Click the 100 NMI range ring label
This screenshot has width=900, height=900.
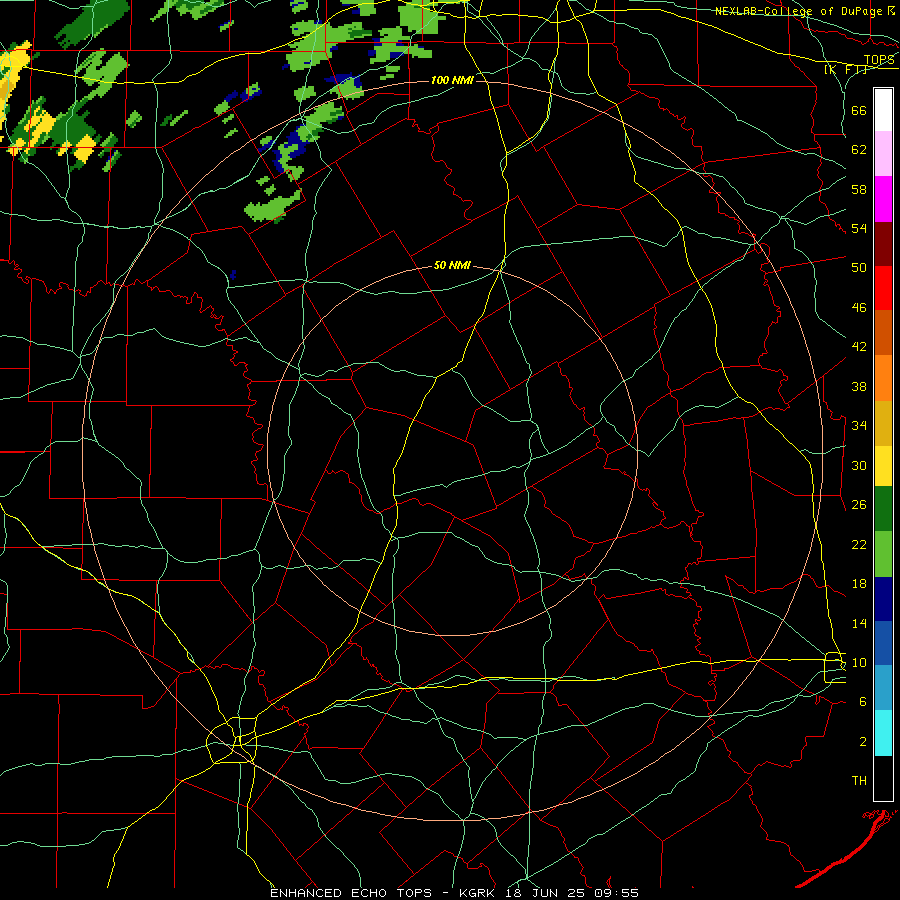coord(452,80)
